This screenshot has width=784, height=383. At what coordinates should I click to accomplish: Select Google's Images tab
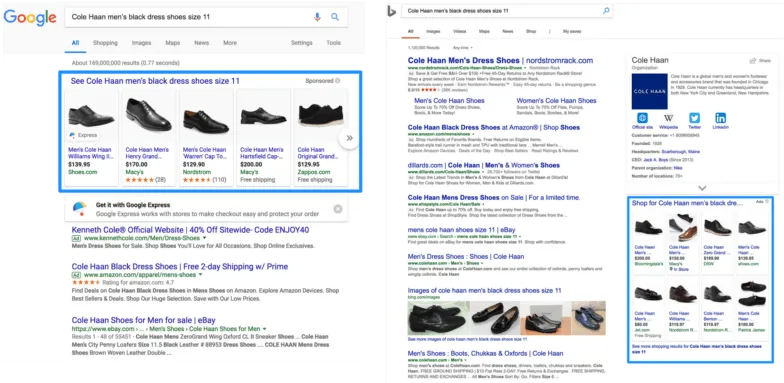[142, 43]
